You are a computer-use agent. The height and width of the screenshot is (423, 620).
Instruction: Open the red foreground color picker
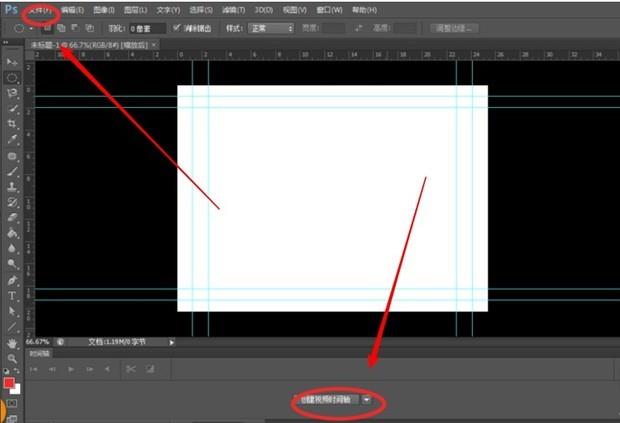(x=9, y=383)
